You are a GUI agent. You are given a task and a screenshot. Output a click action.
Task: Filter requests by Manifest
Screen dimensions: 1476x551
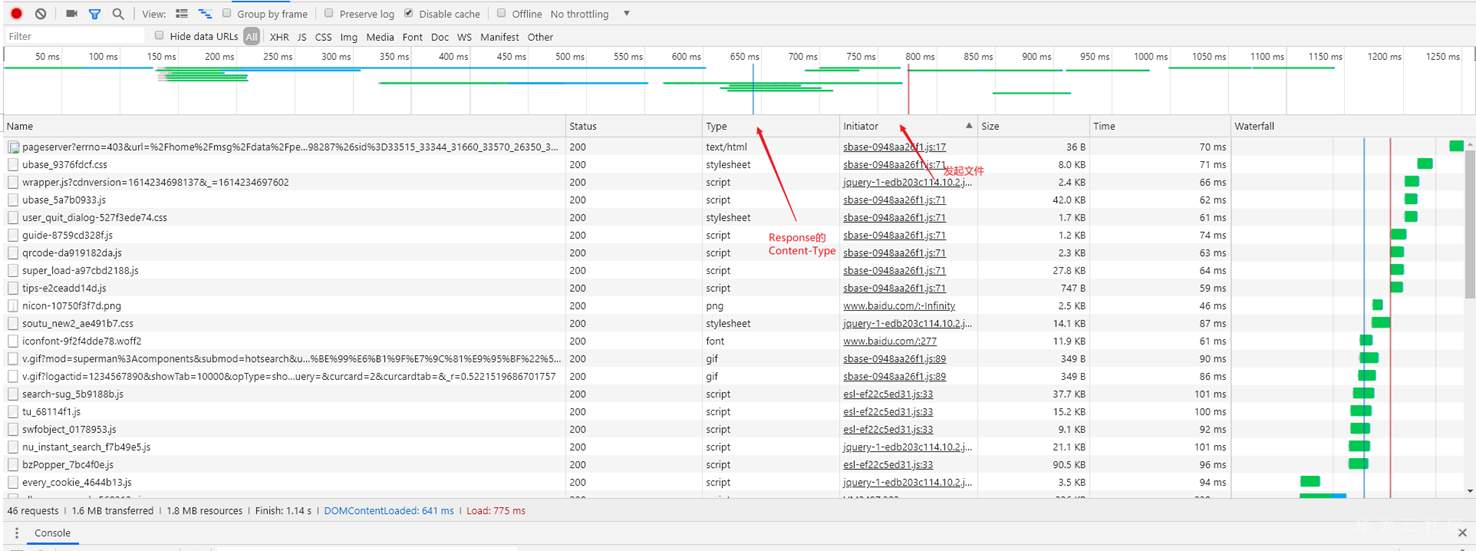click(x=499, y=37)
